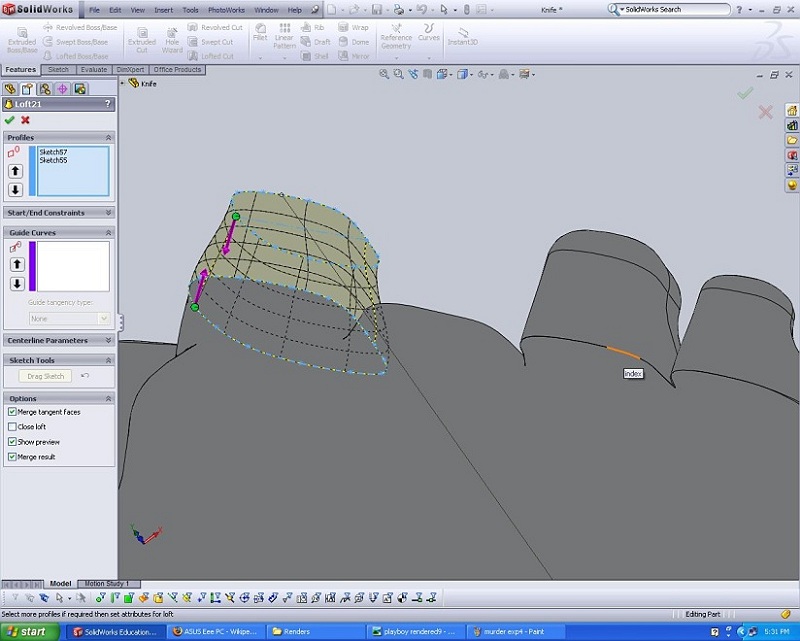Move profile up in Profiles list

(16, 171)
